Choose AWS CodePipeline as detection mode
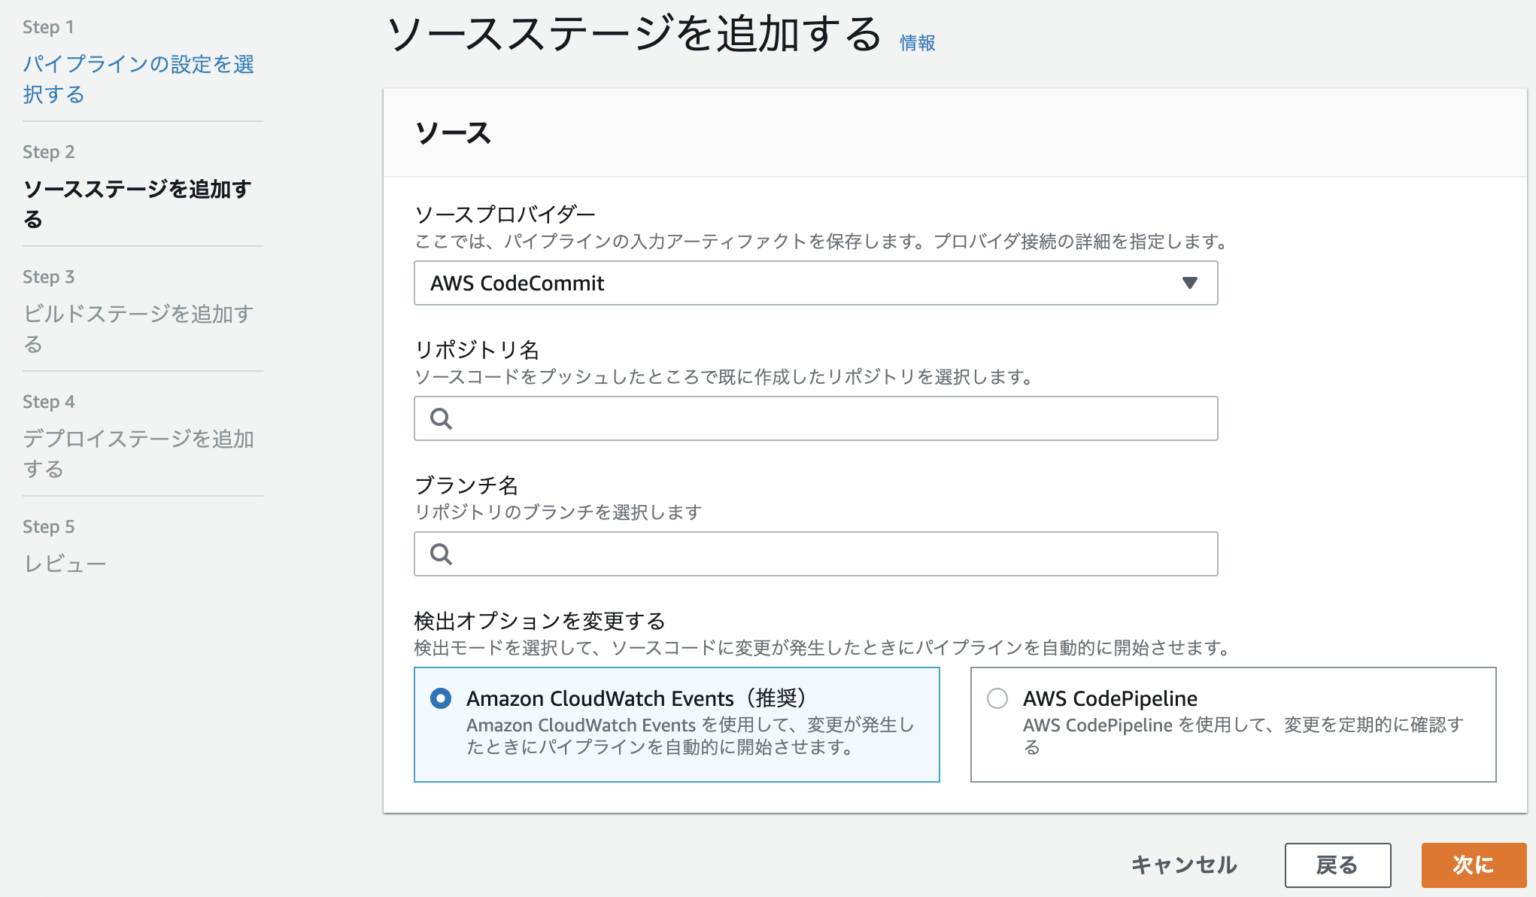 coord(997,698)
